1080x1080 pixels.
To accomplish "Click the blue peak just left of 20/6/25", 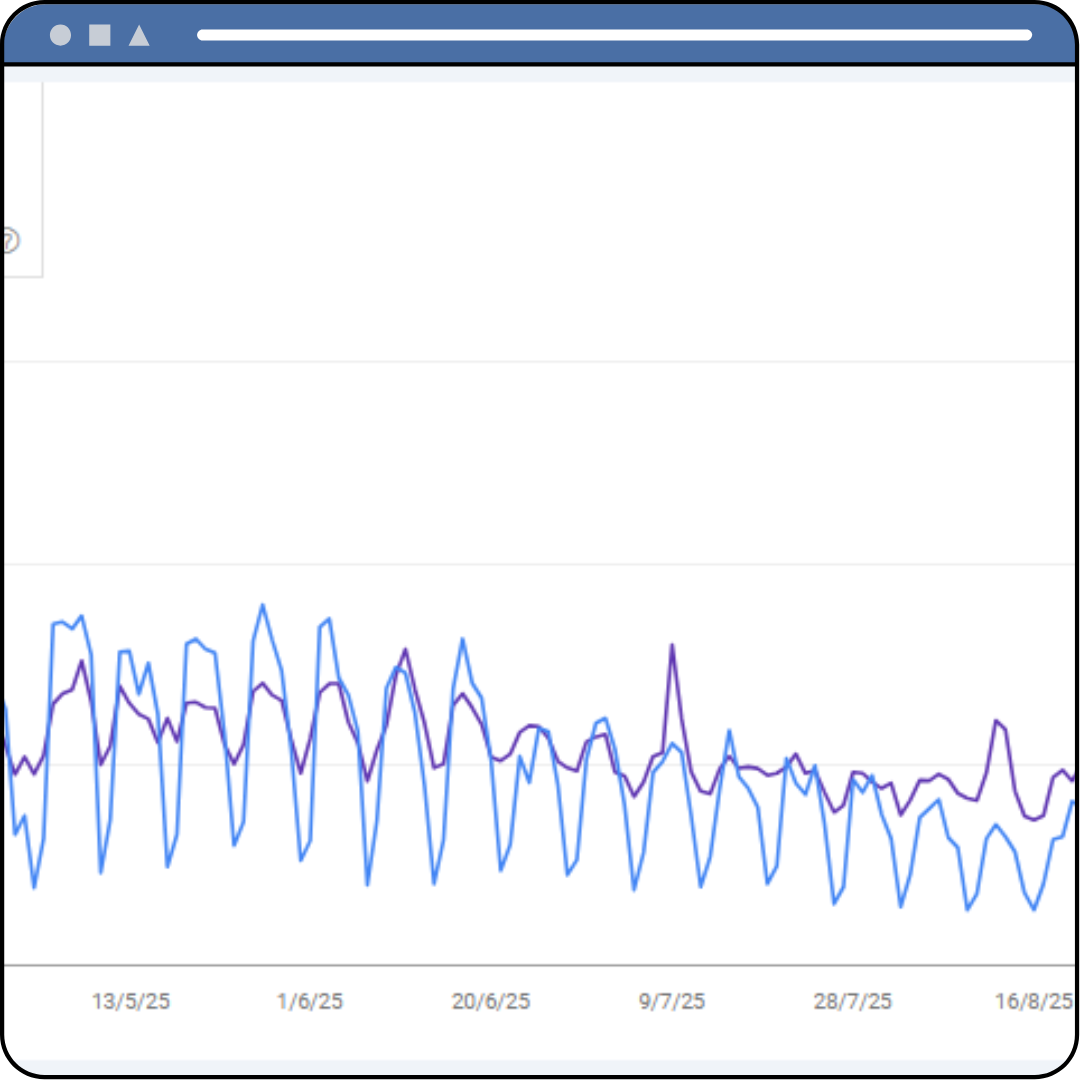I will [x=462, y=639].
